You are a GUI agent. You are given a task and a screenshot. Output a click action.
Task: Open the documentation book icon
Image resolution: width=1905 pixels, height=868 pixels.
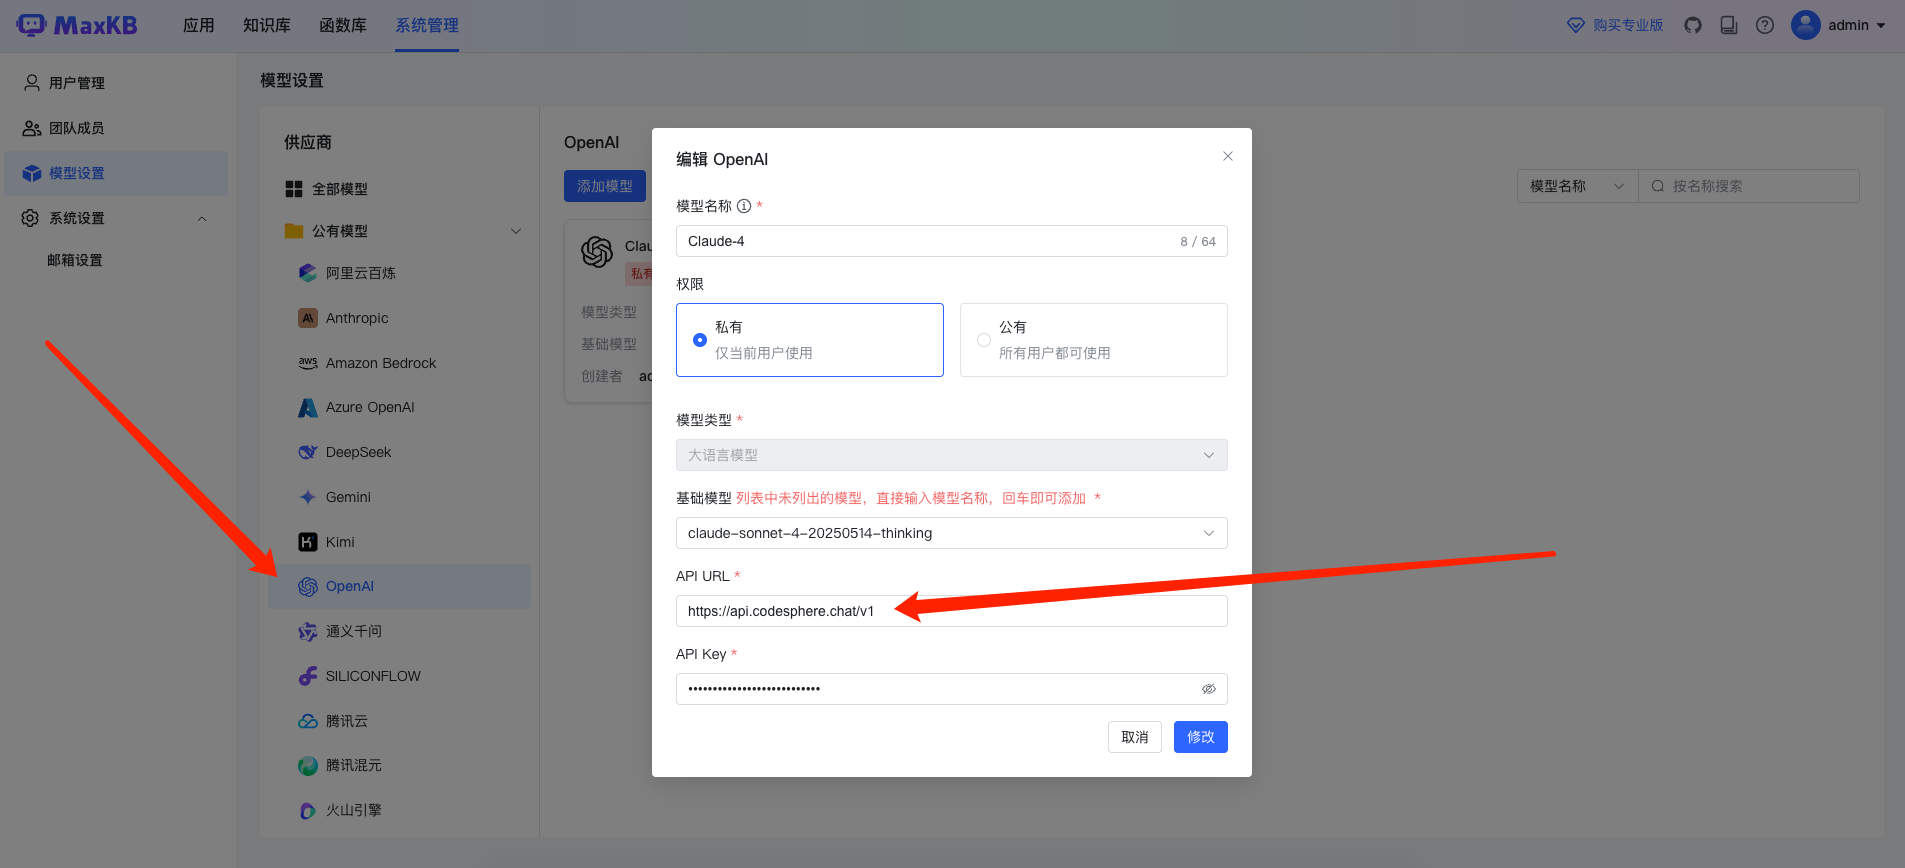[1729, 25]
